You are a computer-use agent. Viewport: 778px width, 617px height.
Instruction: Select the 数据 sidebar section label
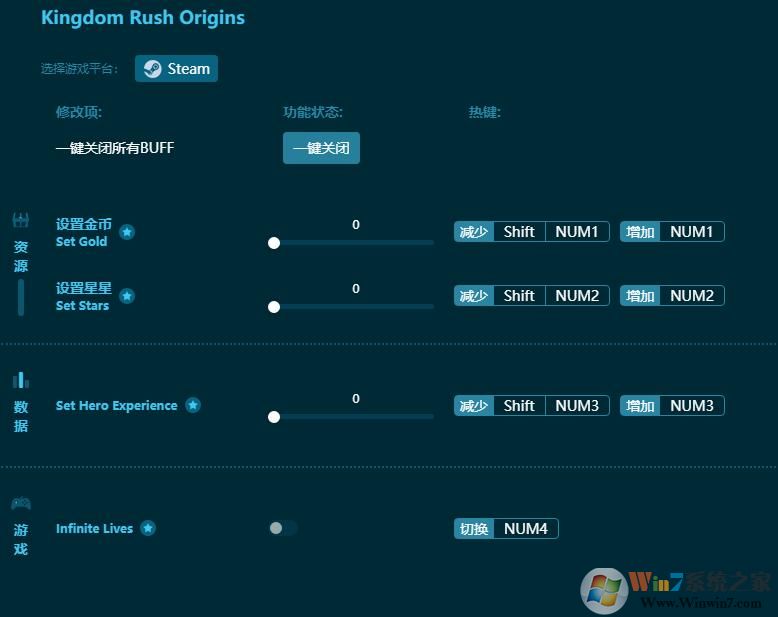tap(21, 417)
